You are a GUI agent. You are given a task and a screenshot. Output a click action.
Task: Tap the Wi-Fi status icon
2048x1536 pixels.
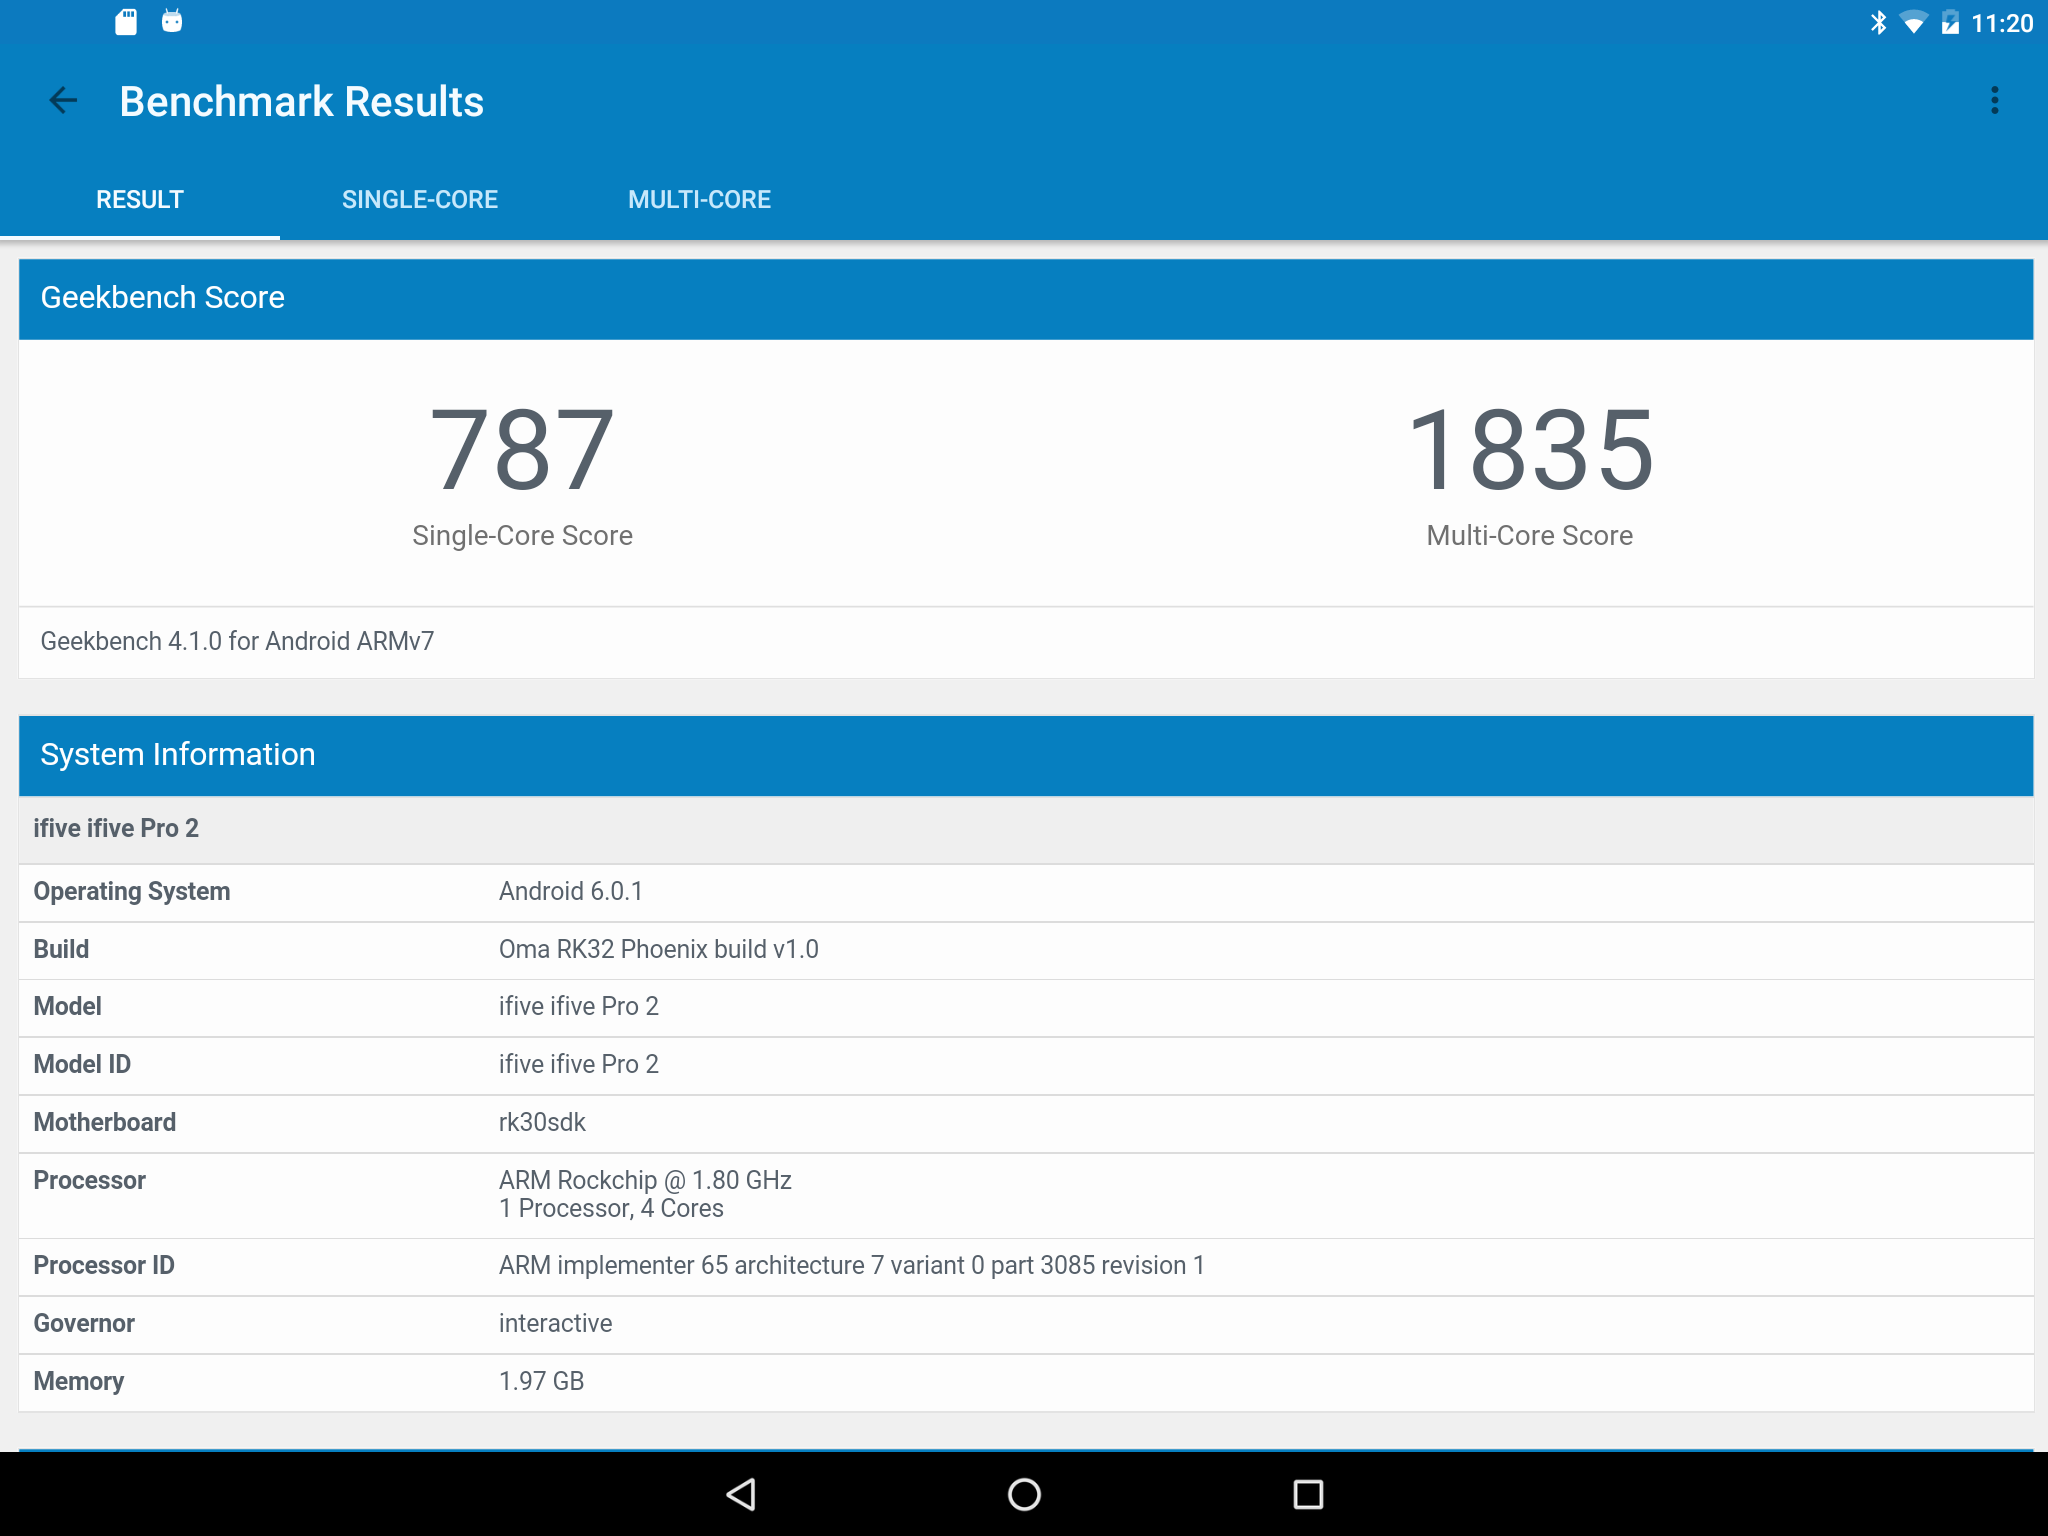pyautogui.click(x=1913, y=22)
